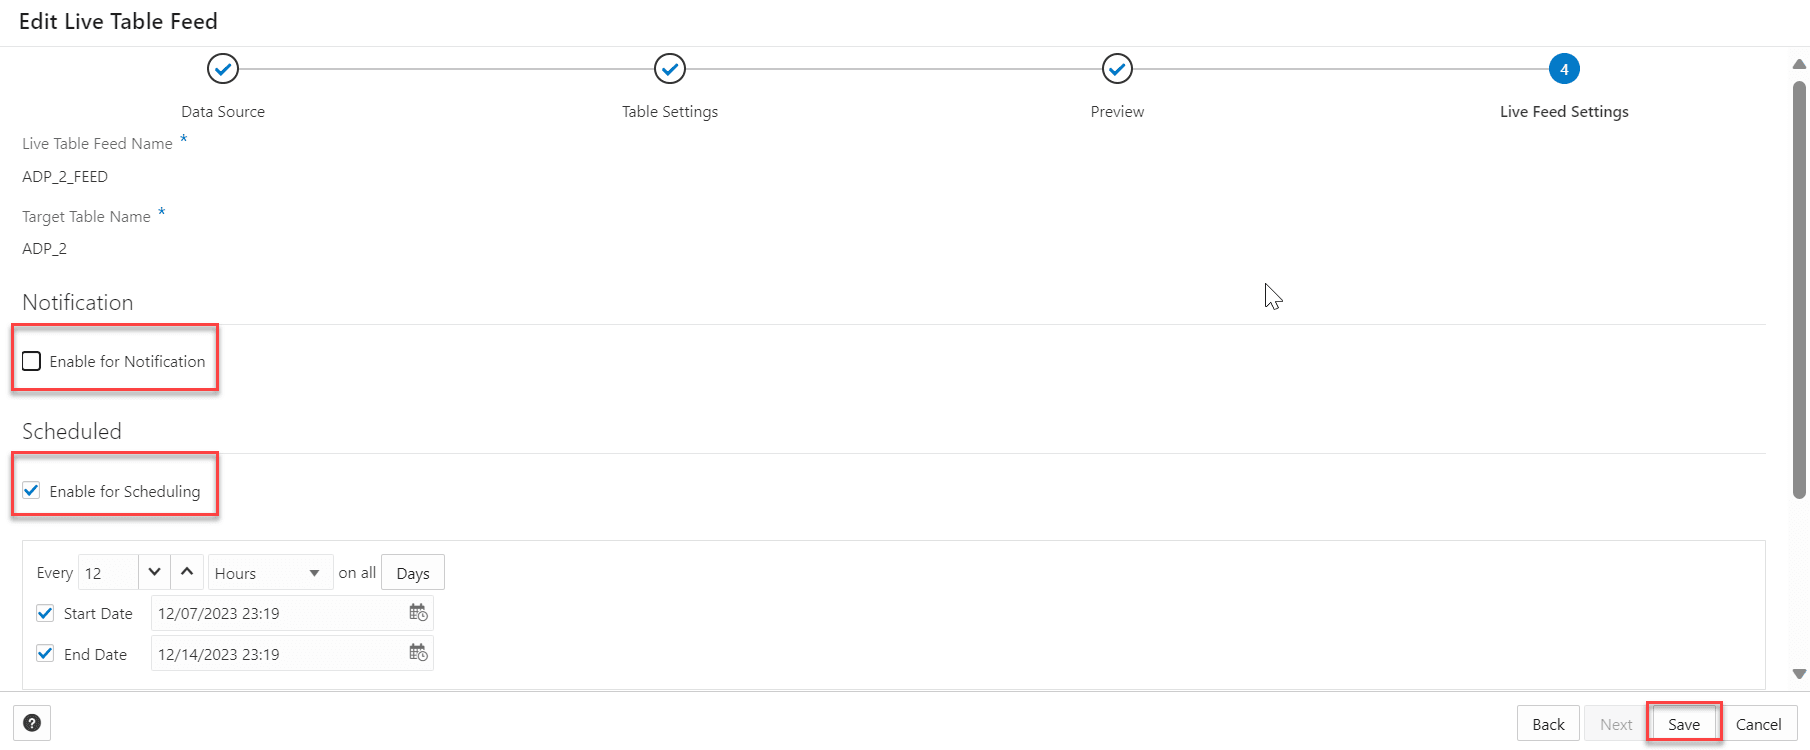The height and width of the screenshot is (750, 1810).
Task: Select the step 4 indicator circle
Action: tap(1564, 68)
